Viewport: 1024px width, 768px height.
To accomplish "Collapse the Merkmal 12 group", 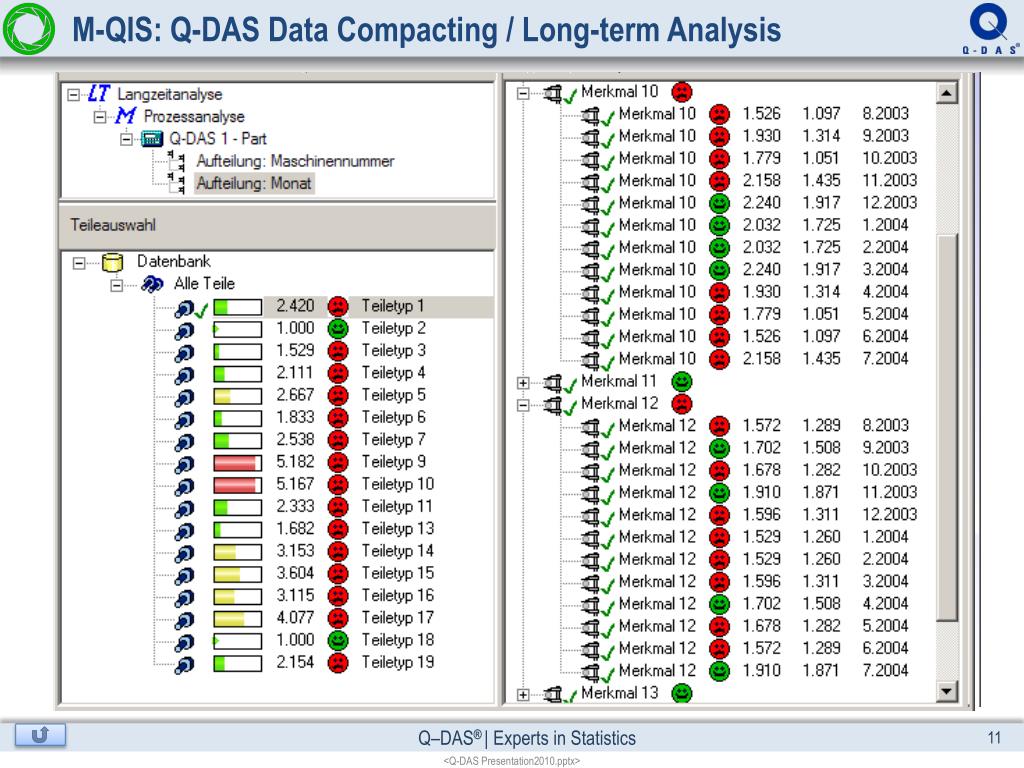I will coord(522,405).
